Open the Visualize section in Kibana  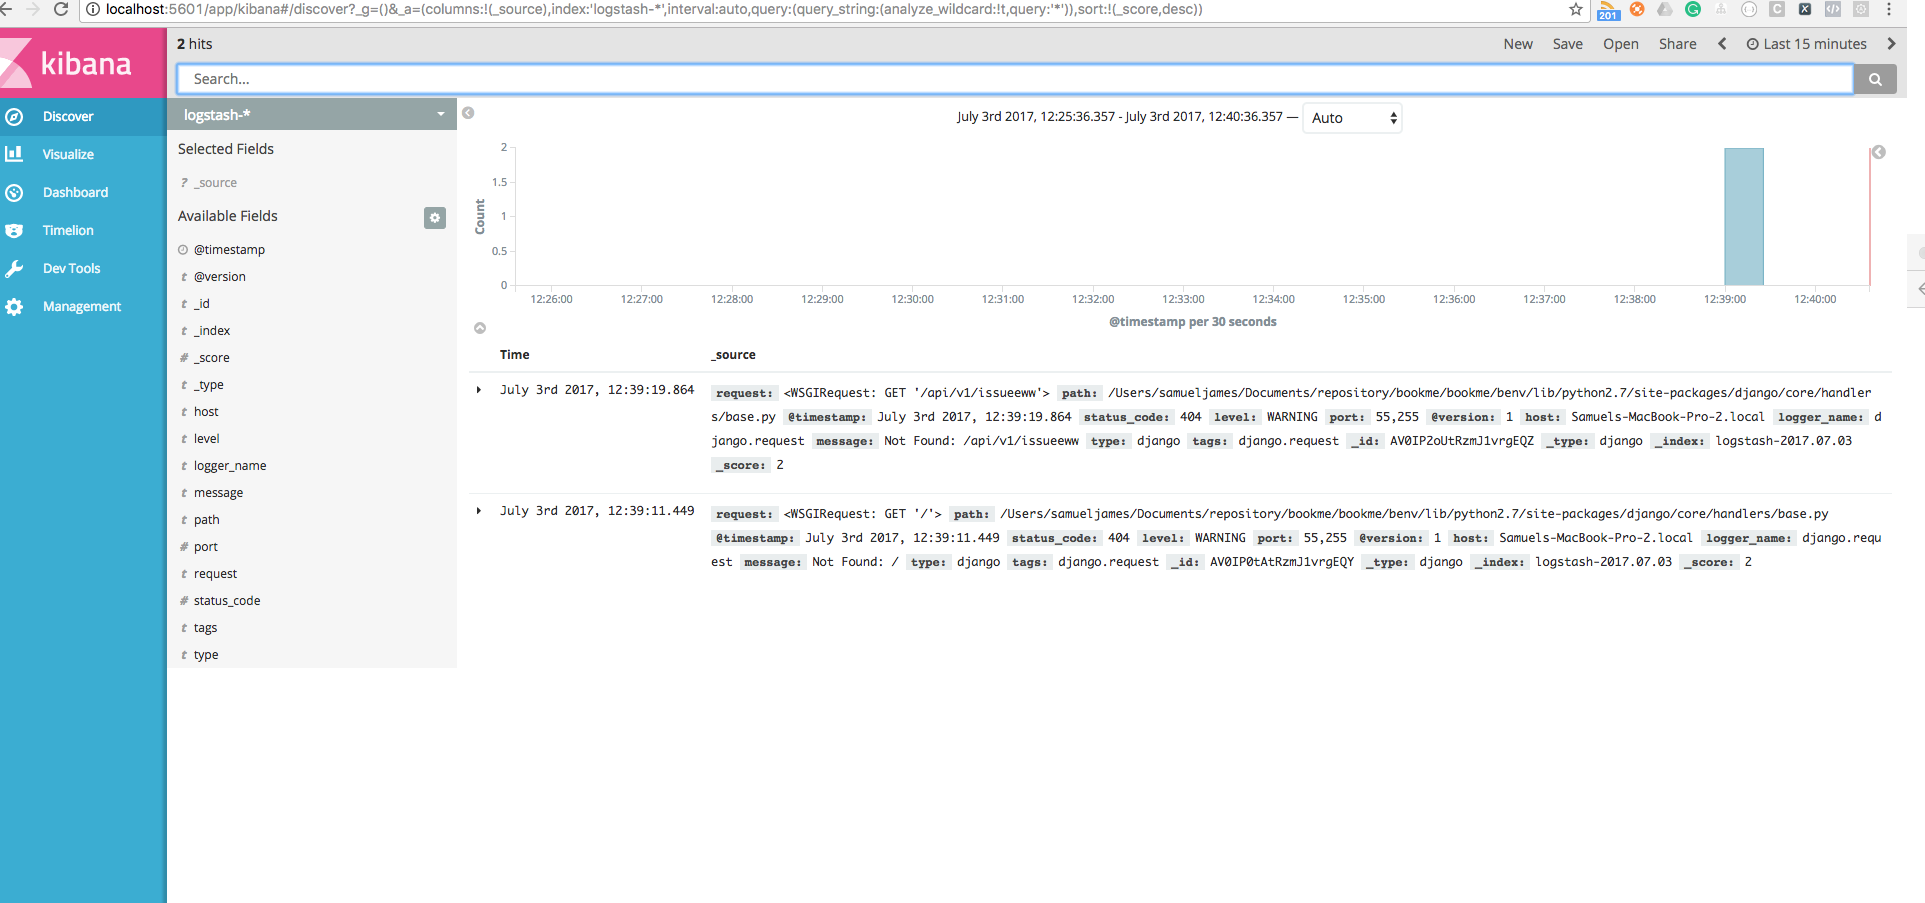point(66,154)
